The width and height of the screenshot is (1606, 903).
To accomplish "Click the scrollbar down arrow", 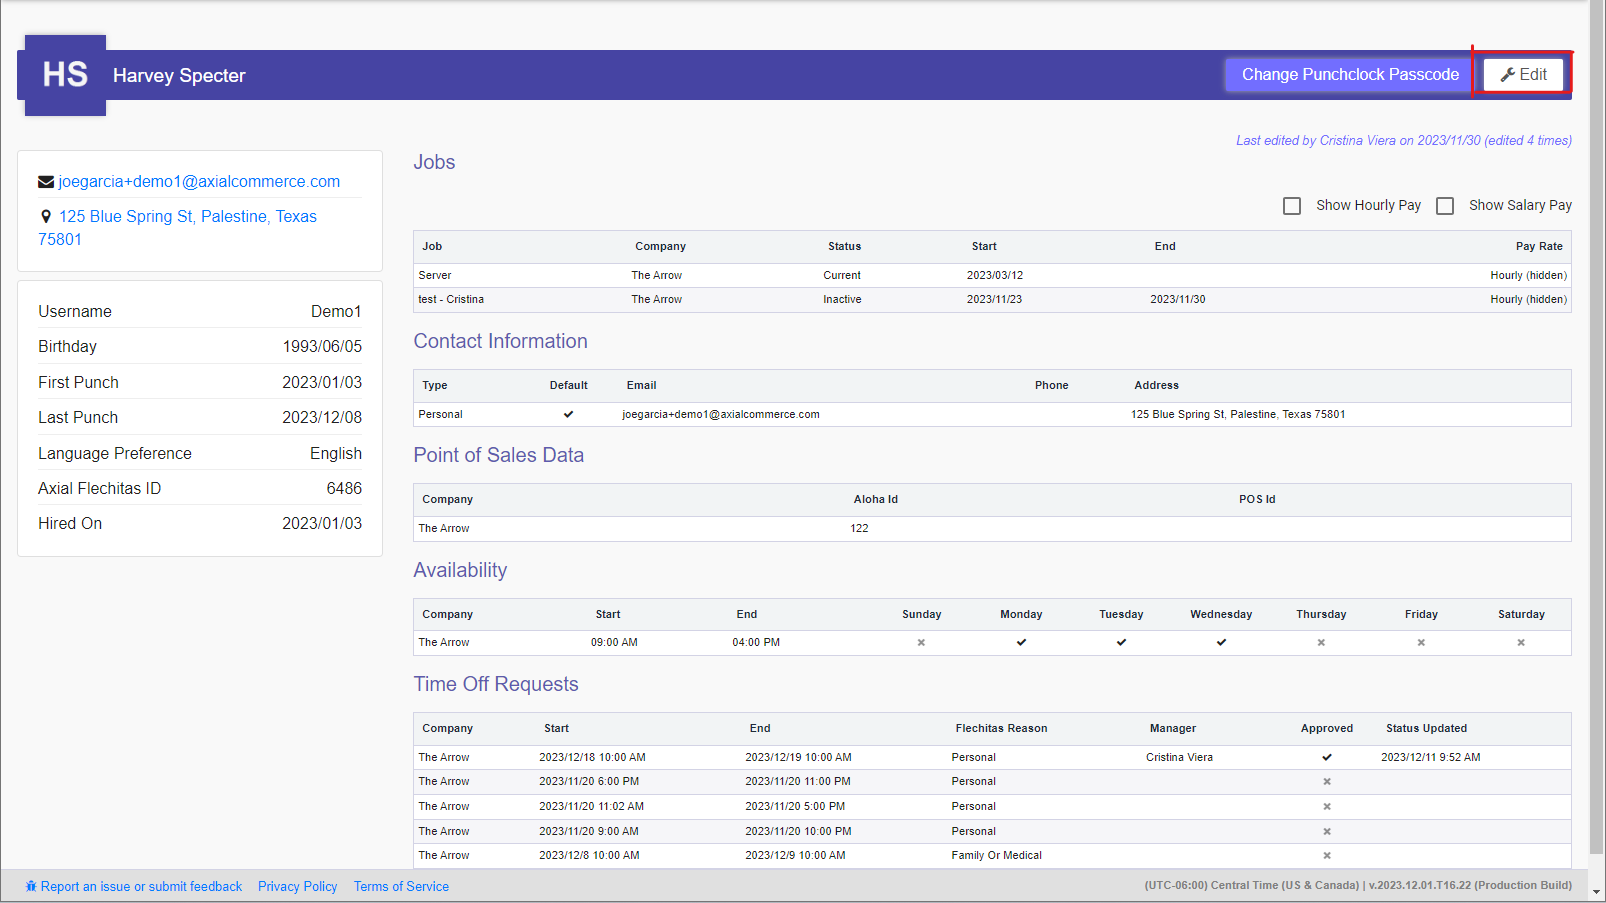I will click(1597, 892).
